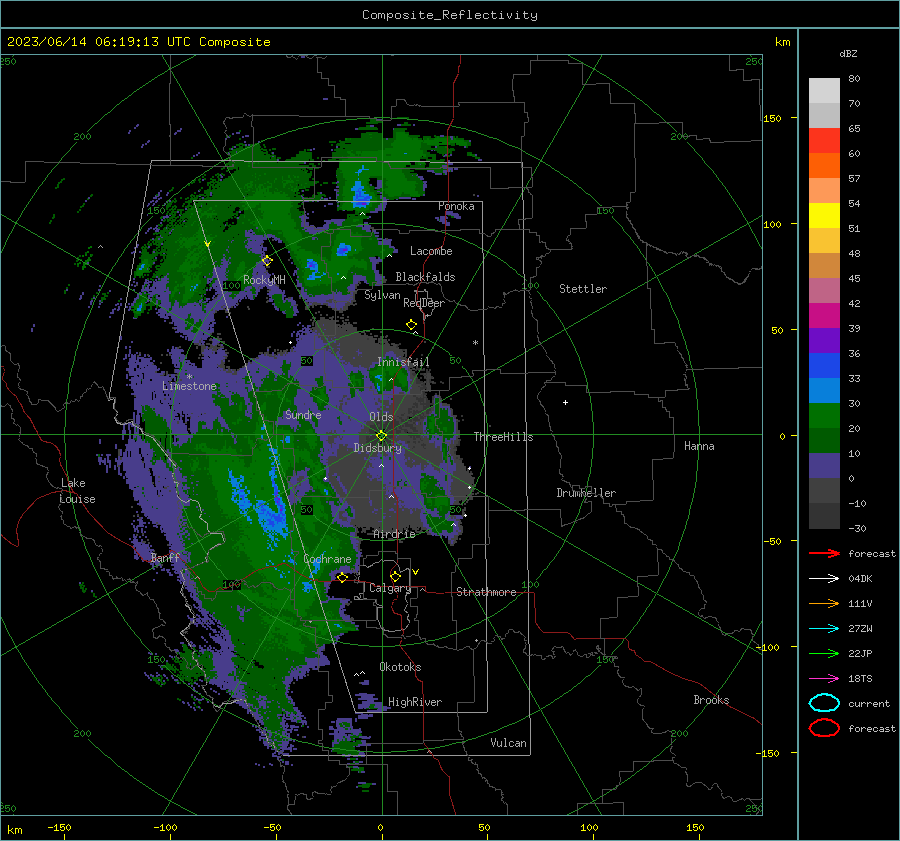Pick the green 22JP arrow icon
900x841 pixels.
pos(824,653)
